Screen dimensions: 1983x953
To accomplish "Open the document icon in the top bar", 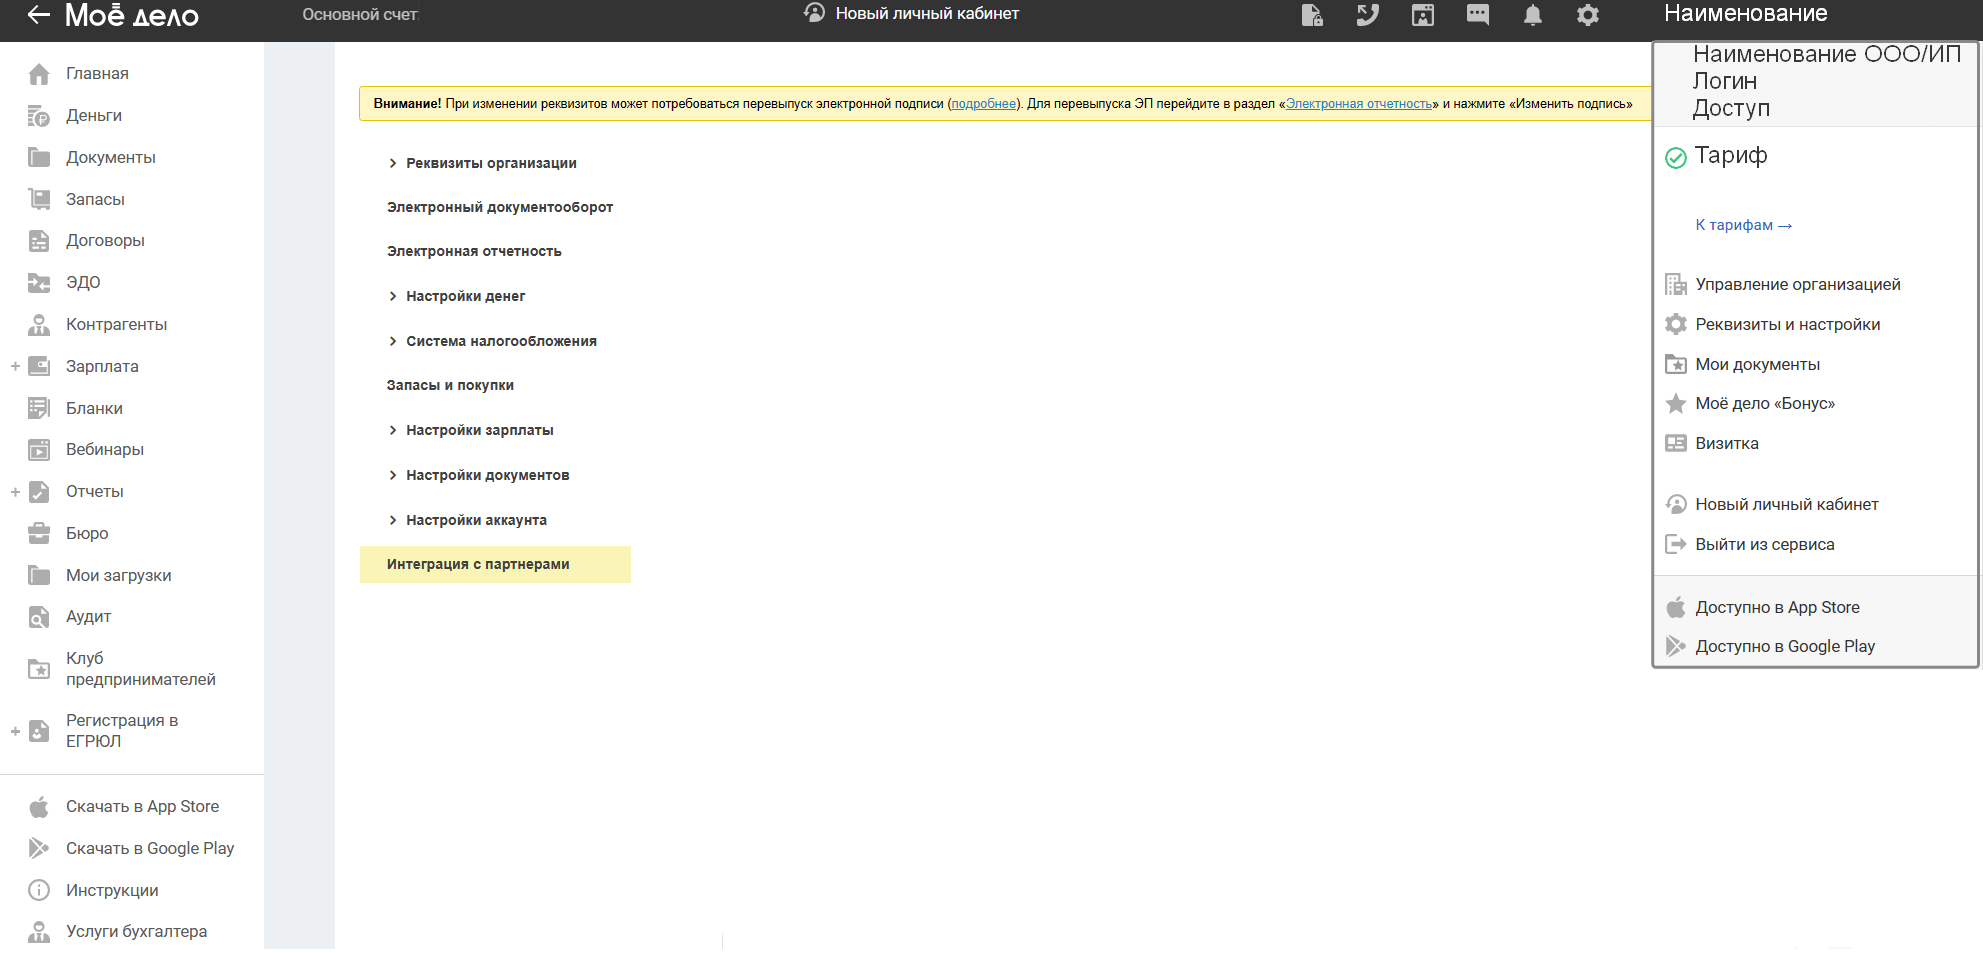I will point(1312,15).
